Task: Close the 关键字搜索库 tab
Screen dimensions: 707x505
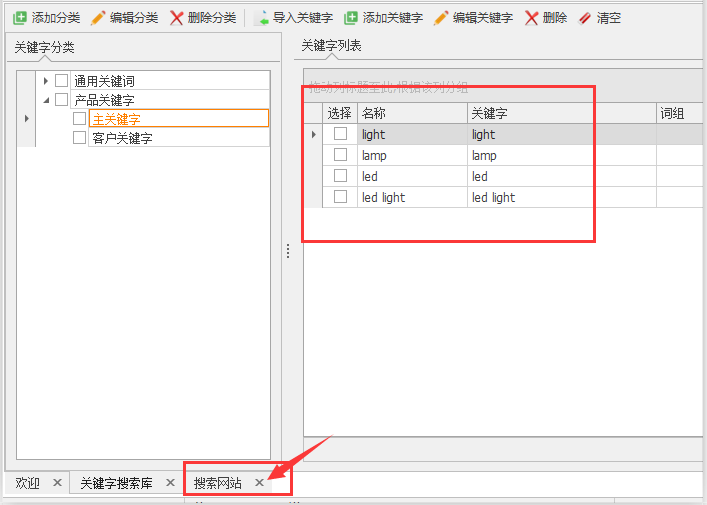Action: (170, 482)
